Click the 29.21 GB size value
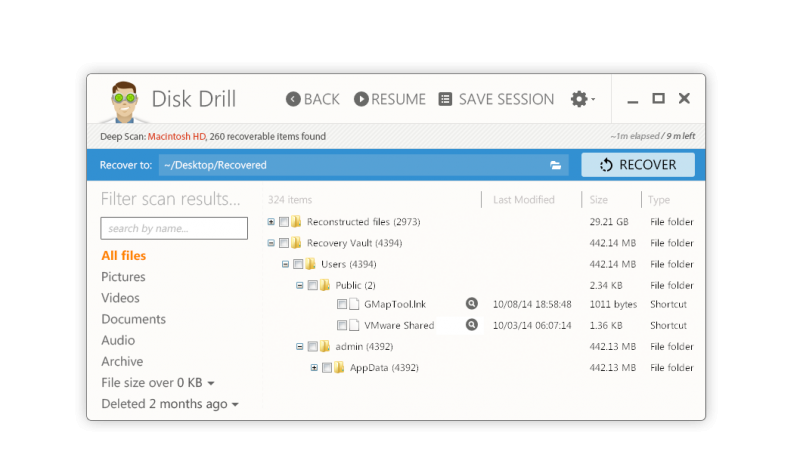Viewport: 800px width, 467px height. [x=609, y=222]
